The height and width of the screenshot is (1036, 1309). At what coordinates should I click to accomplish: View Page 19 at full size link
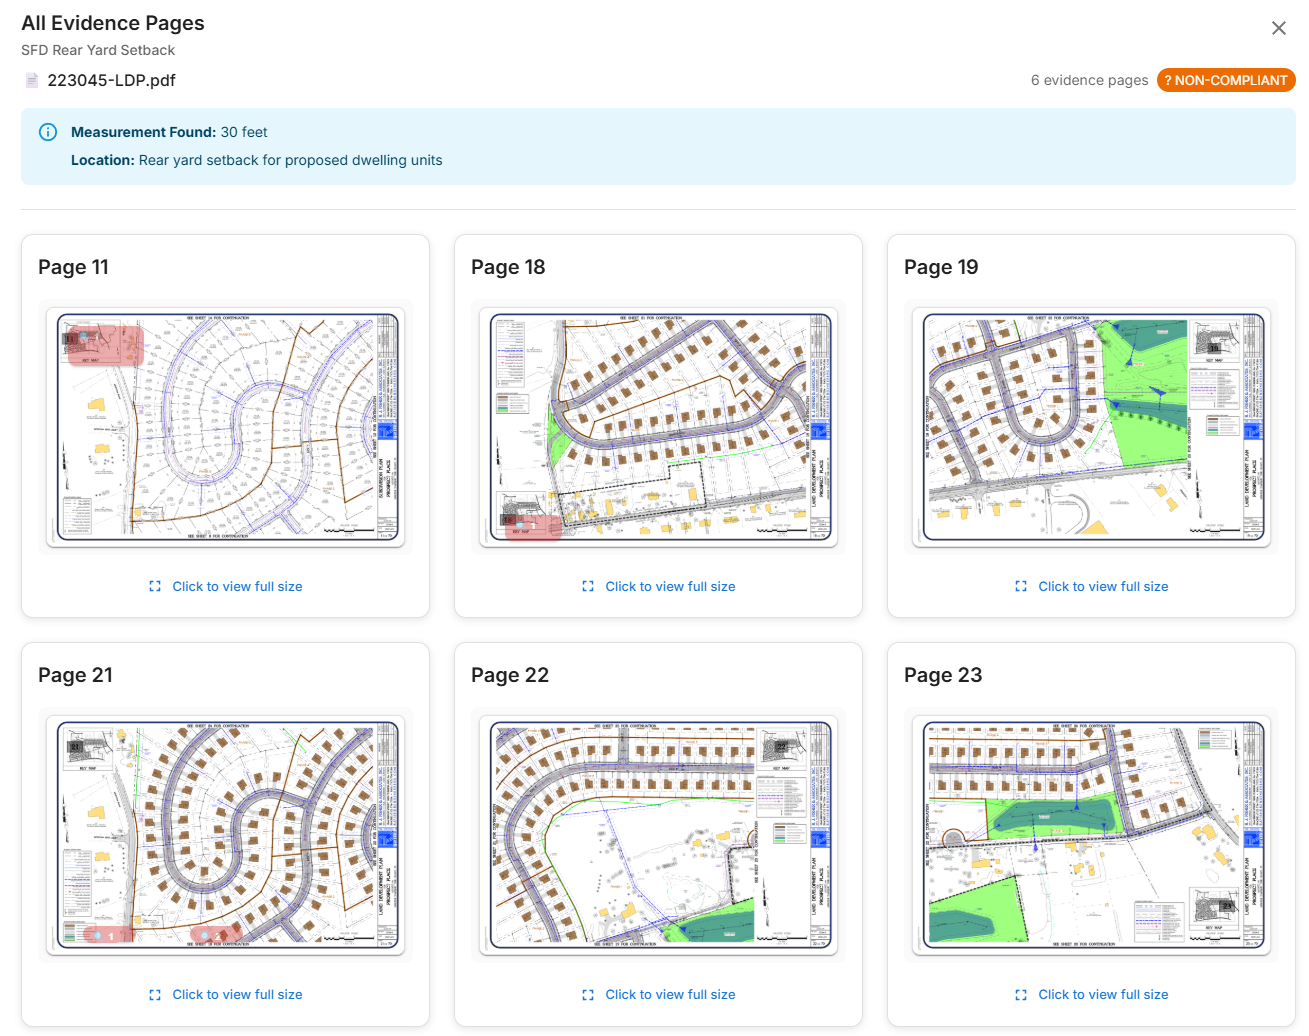click(1103, 586)
